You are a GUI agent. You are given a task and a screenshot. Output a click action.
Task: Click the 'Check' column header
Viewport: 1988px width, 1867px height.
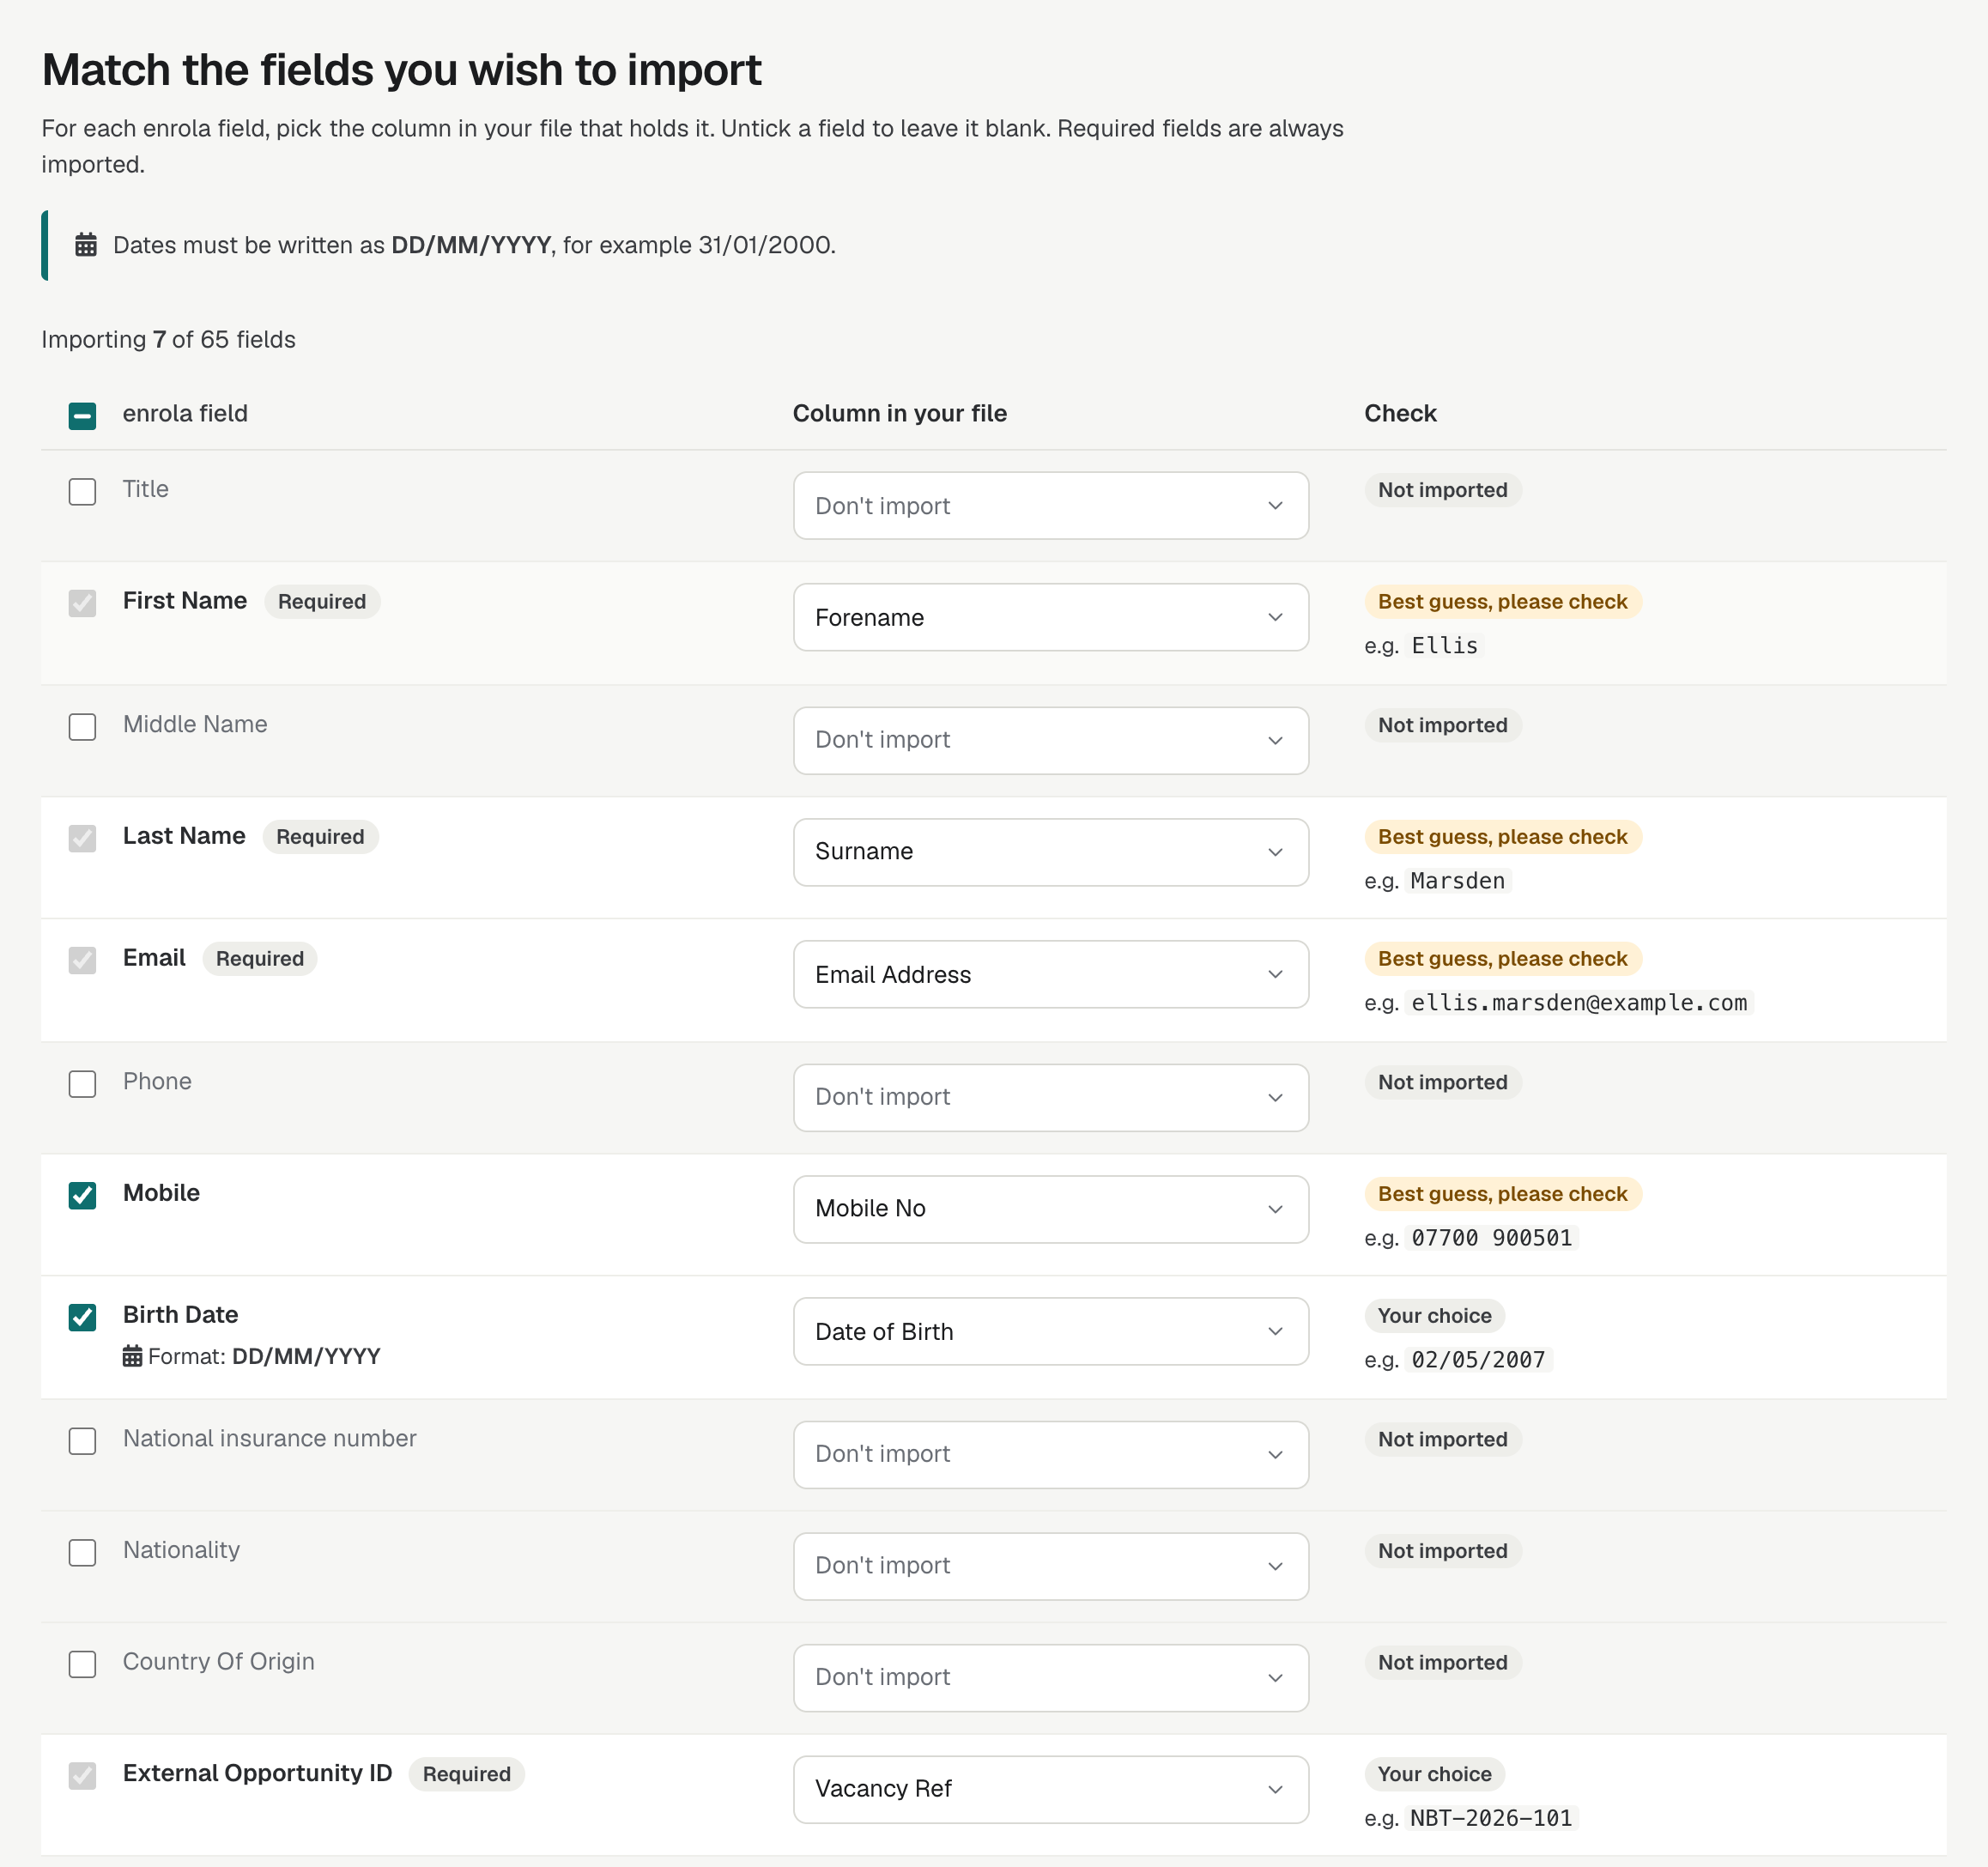[x=1400, y=414]
